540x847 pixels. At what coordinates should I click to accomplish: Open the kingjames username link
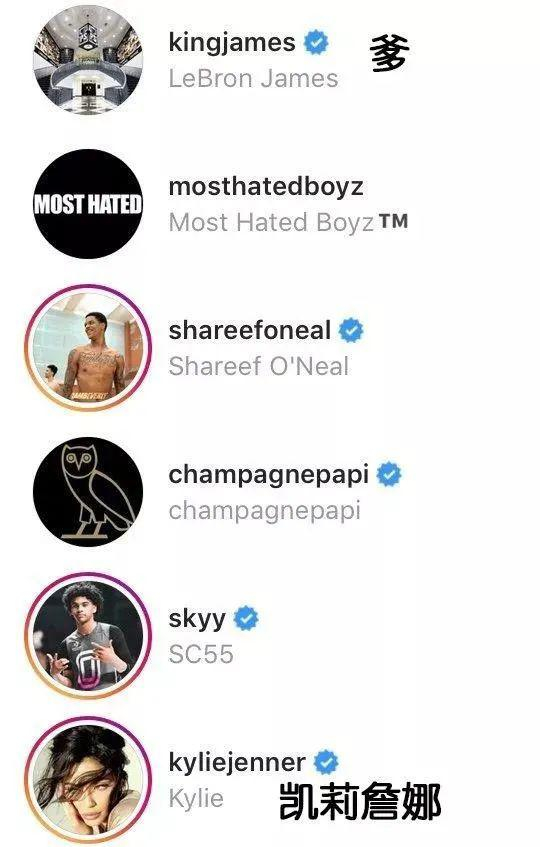click(x=232, y=43)
